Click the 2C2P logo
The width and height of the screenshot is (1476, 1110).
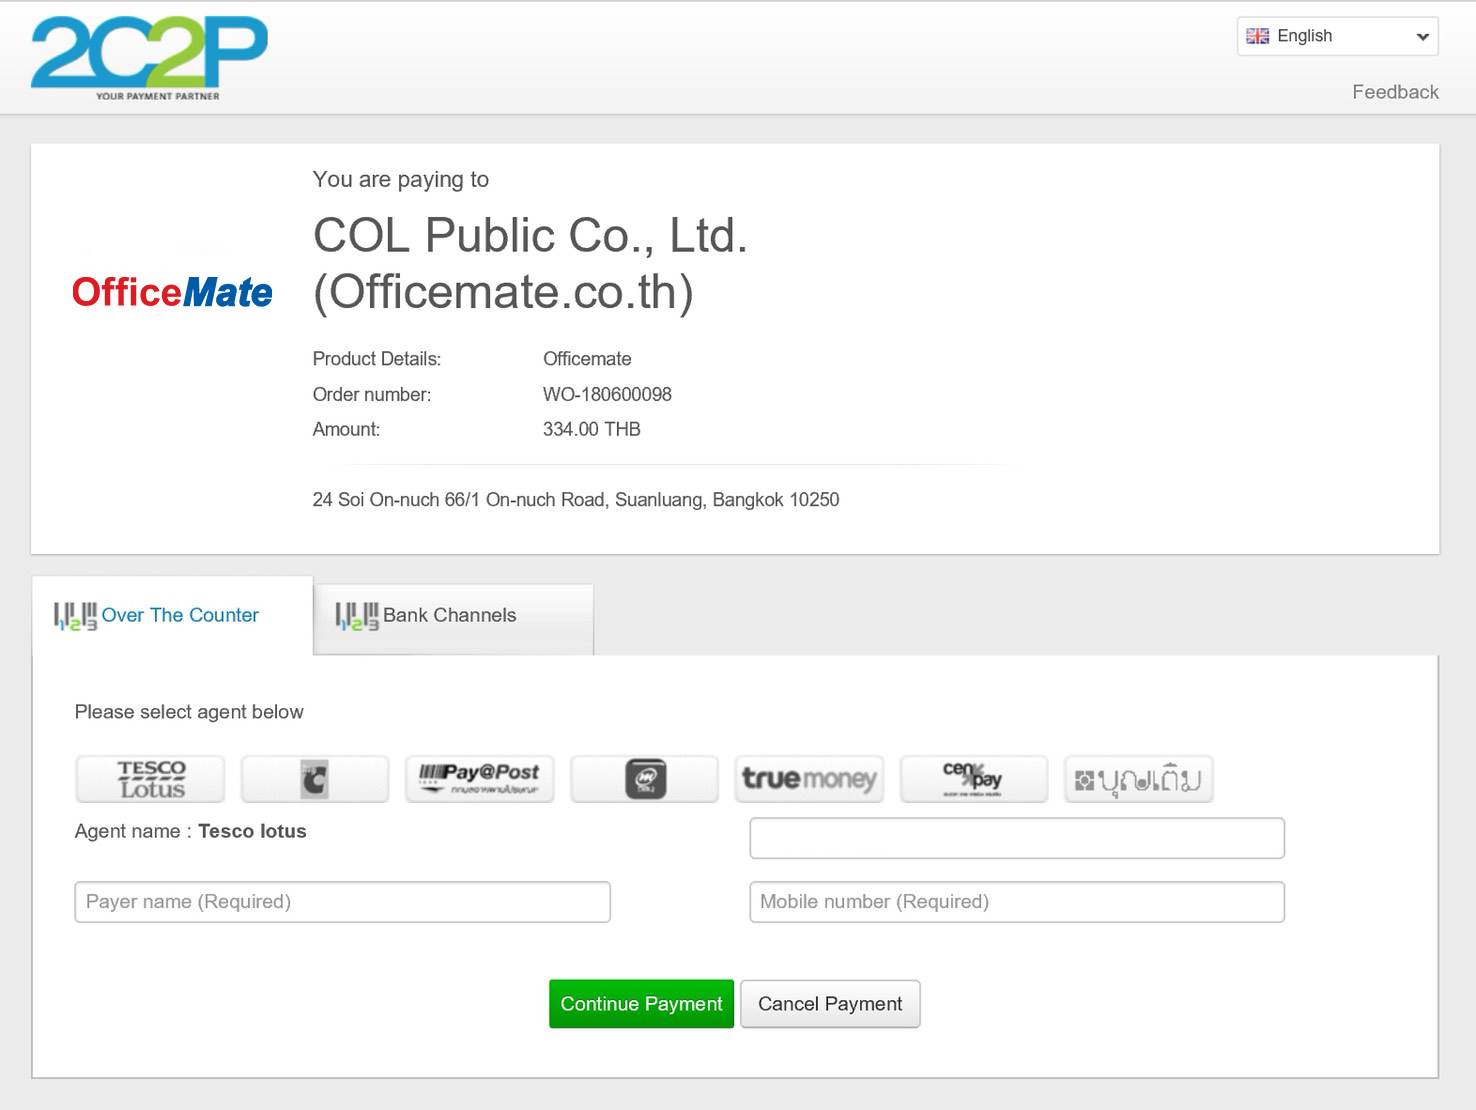pos(150,57)
